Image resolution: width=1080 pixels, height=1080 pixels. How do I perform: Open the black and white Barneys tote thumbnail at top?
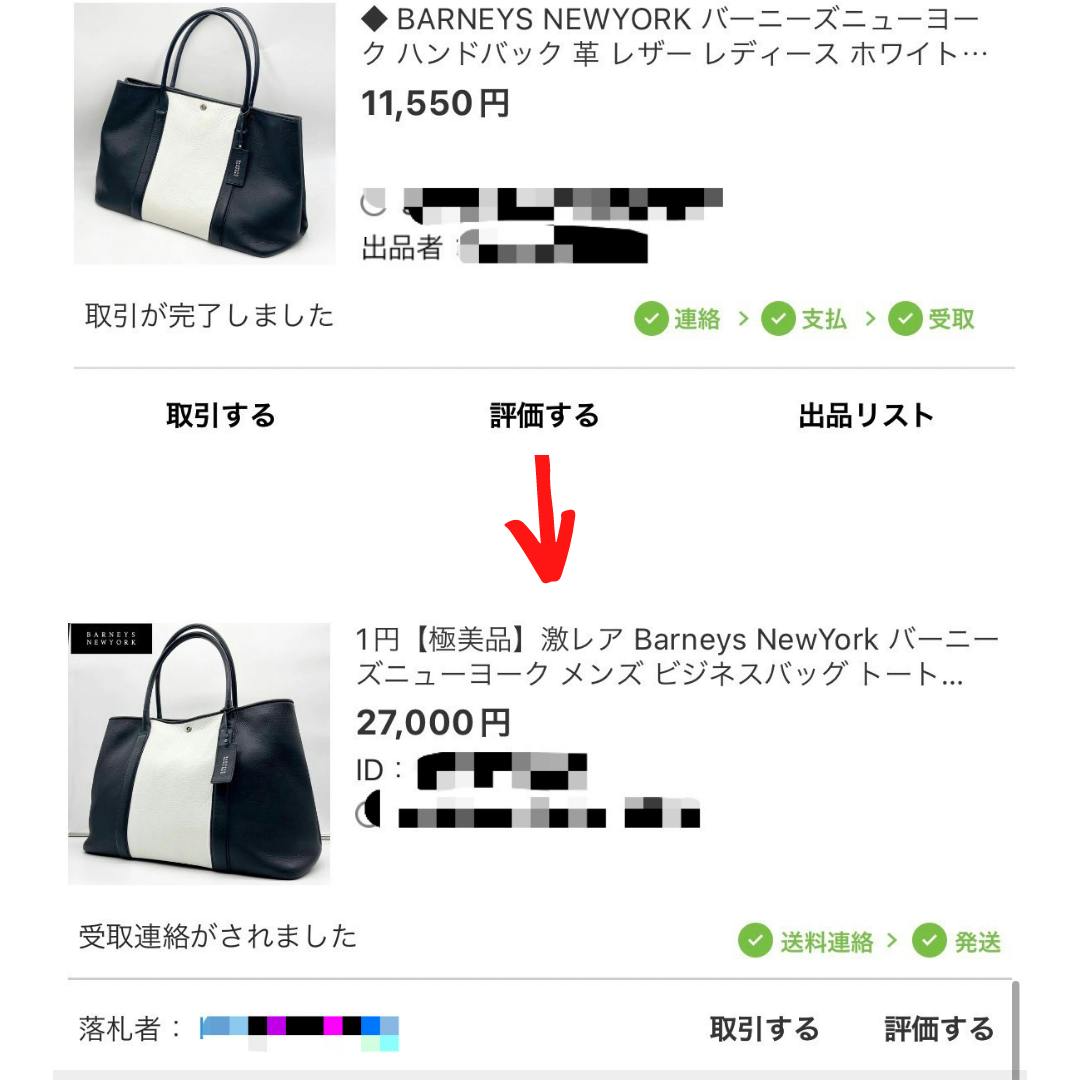205,134
